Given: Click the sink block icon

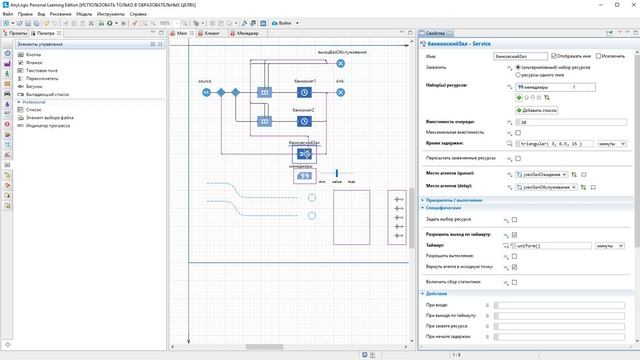Looking at the screenshot, I should pos(340,93).
